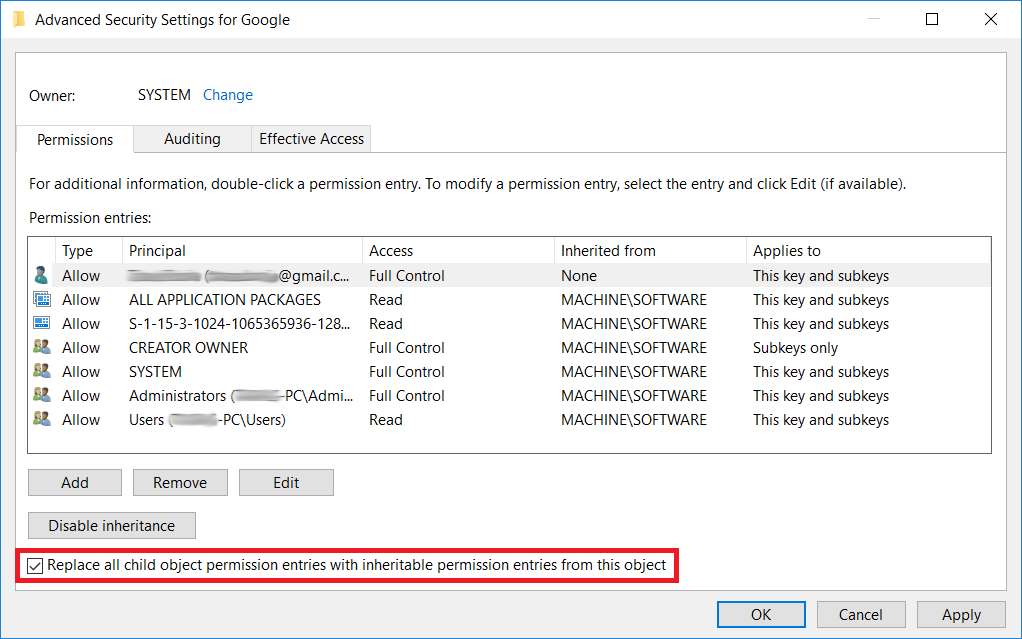
Task: Click Read access for ALL APPLICATION PACKAGES
Action: coord(386,299)
